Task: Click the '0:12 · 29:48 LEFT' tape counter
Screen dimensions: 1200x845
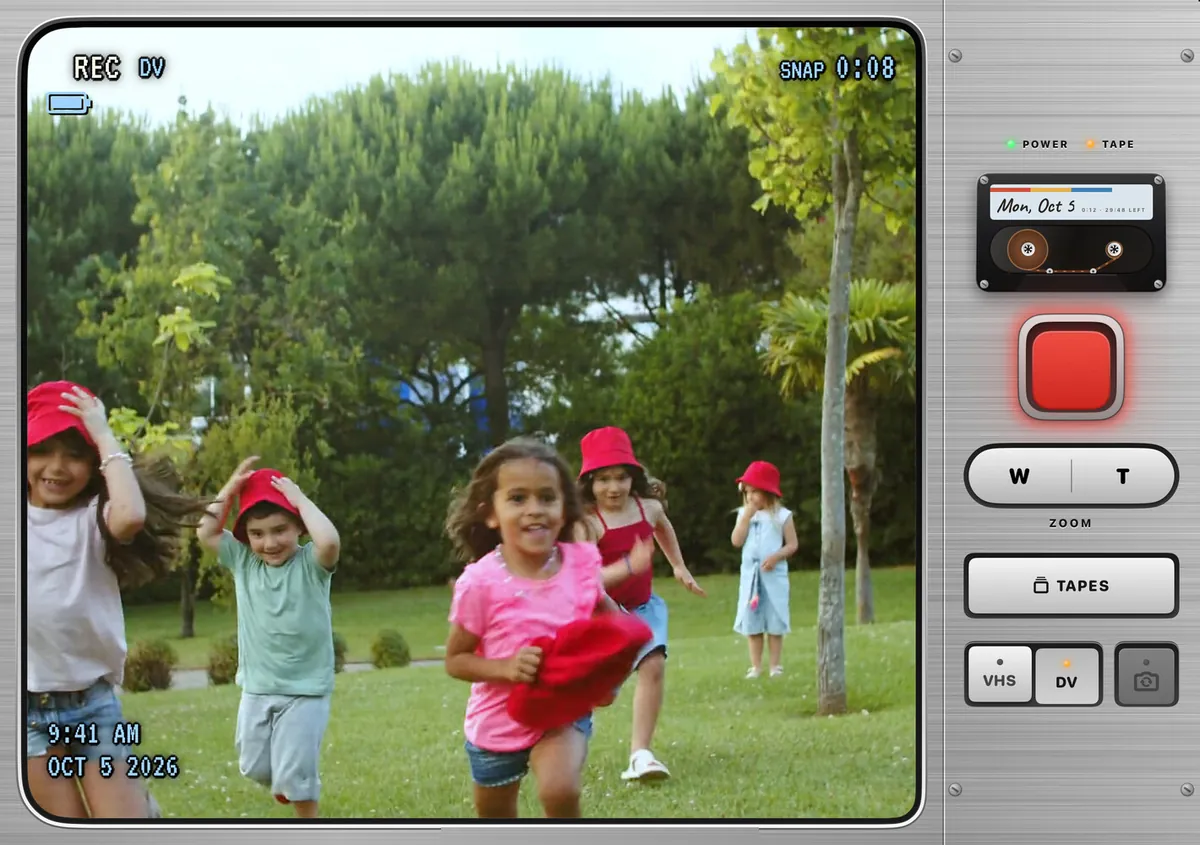Action: tap(1113, 208)
